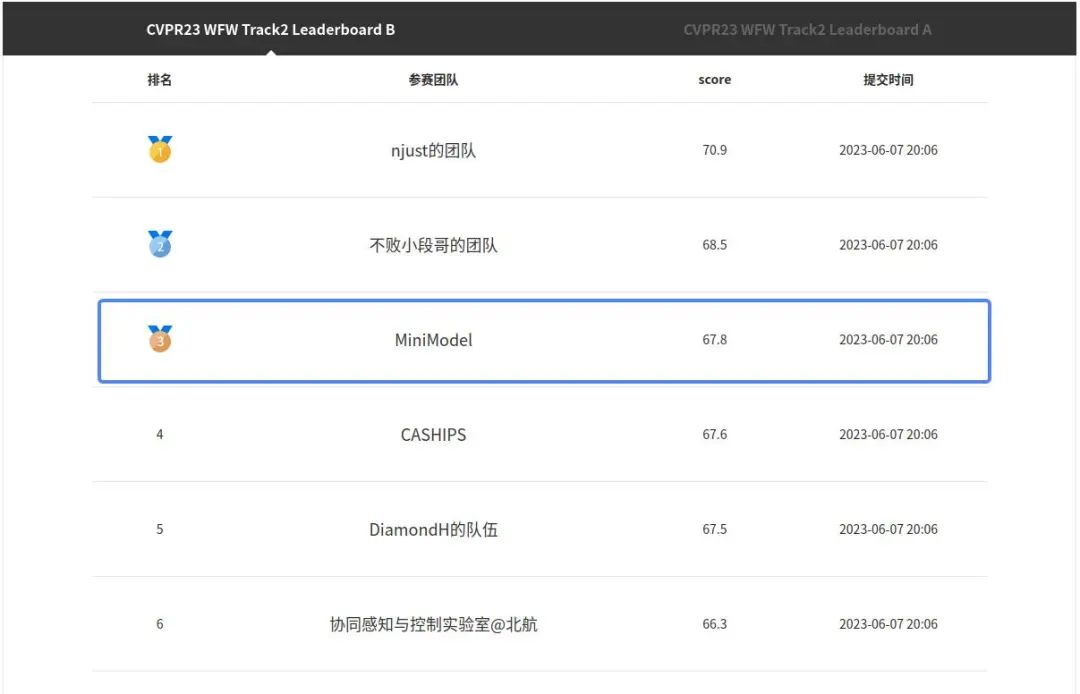This screenshot has height=694, width=1080.
Task: Click the score column header
Action: coord(714,80)
